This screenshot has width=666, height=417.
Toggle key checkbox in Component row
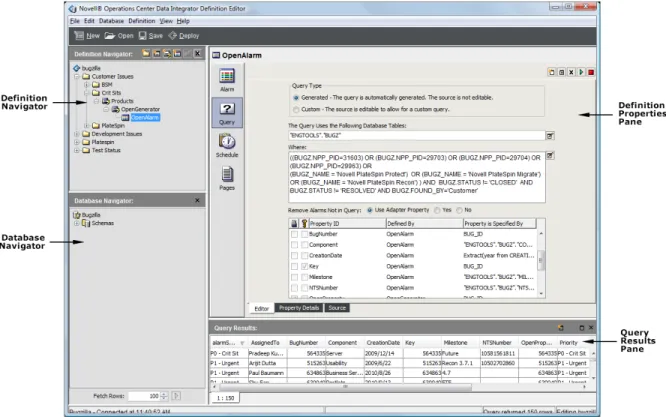305,245
